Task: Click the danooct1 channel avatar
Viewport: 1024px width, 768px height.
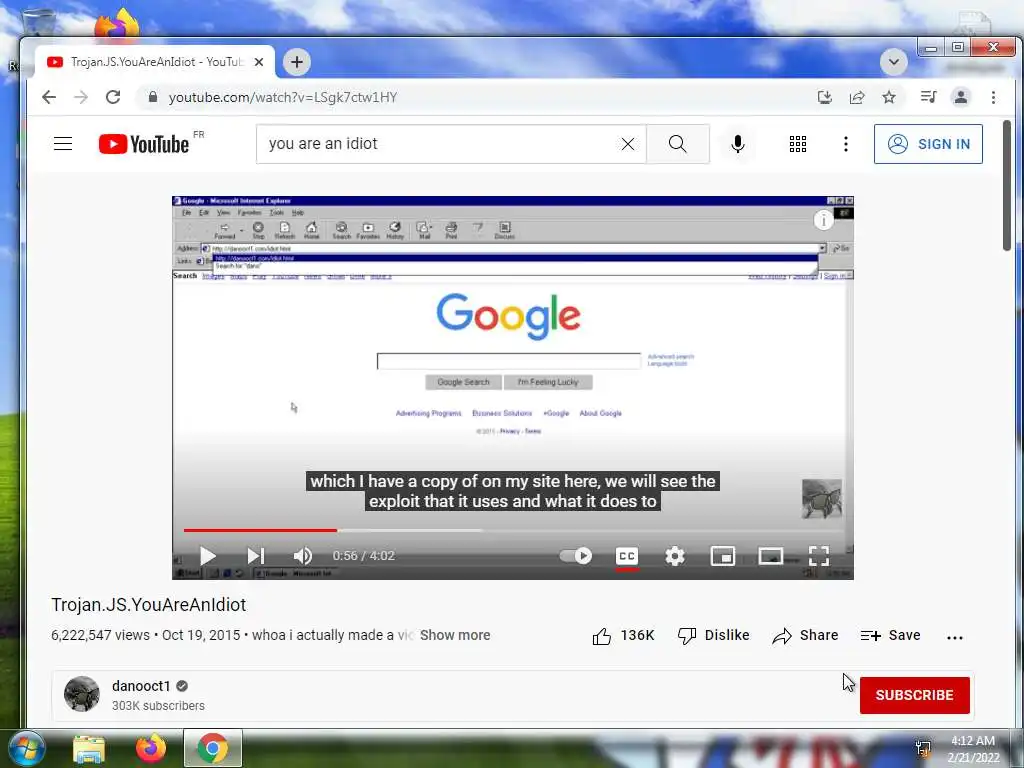Action: click(x=82, y=694)
